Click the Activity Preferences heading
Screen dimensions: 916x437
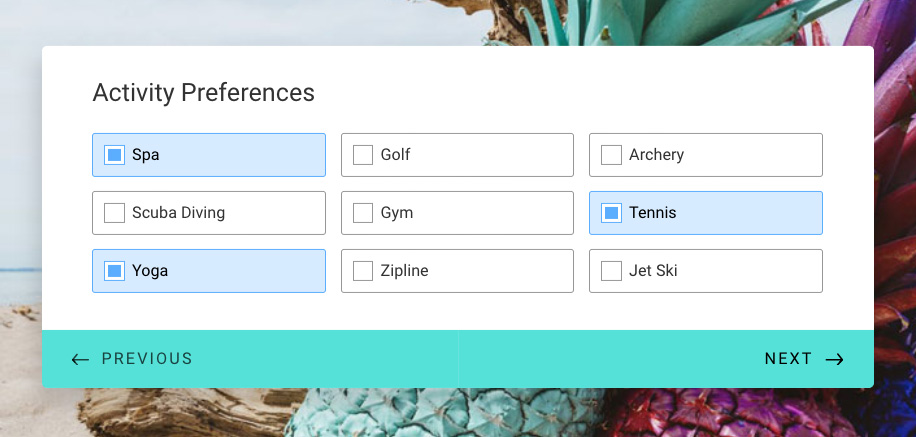(x=203, y=93)
